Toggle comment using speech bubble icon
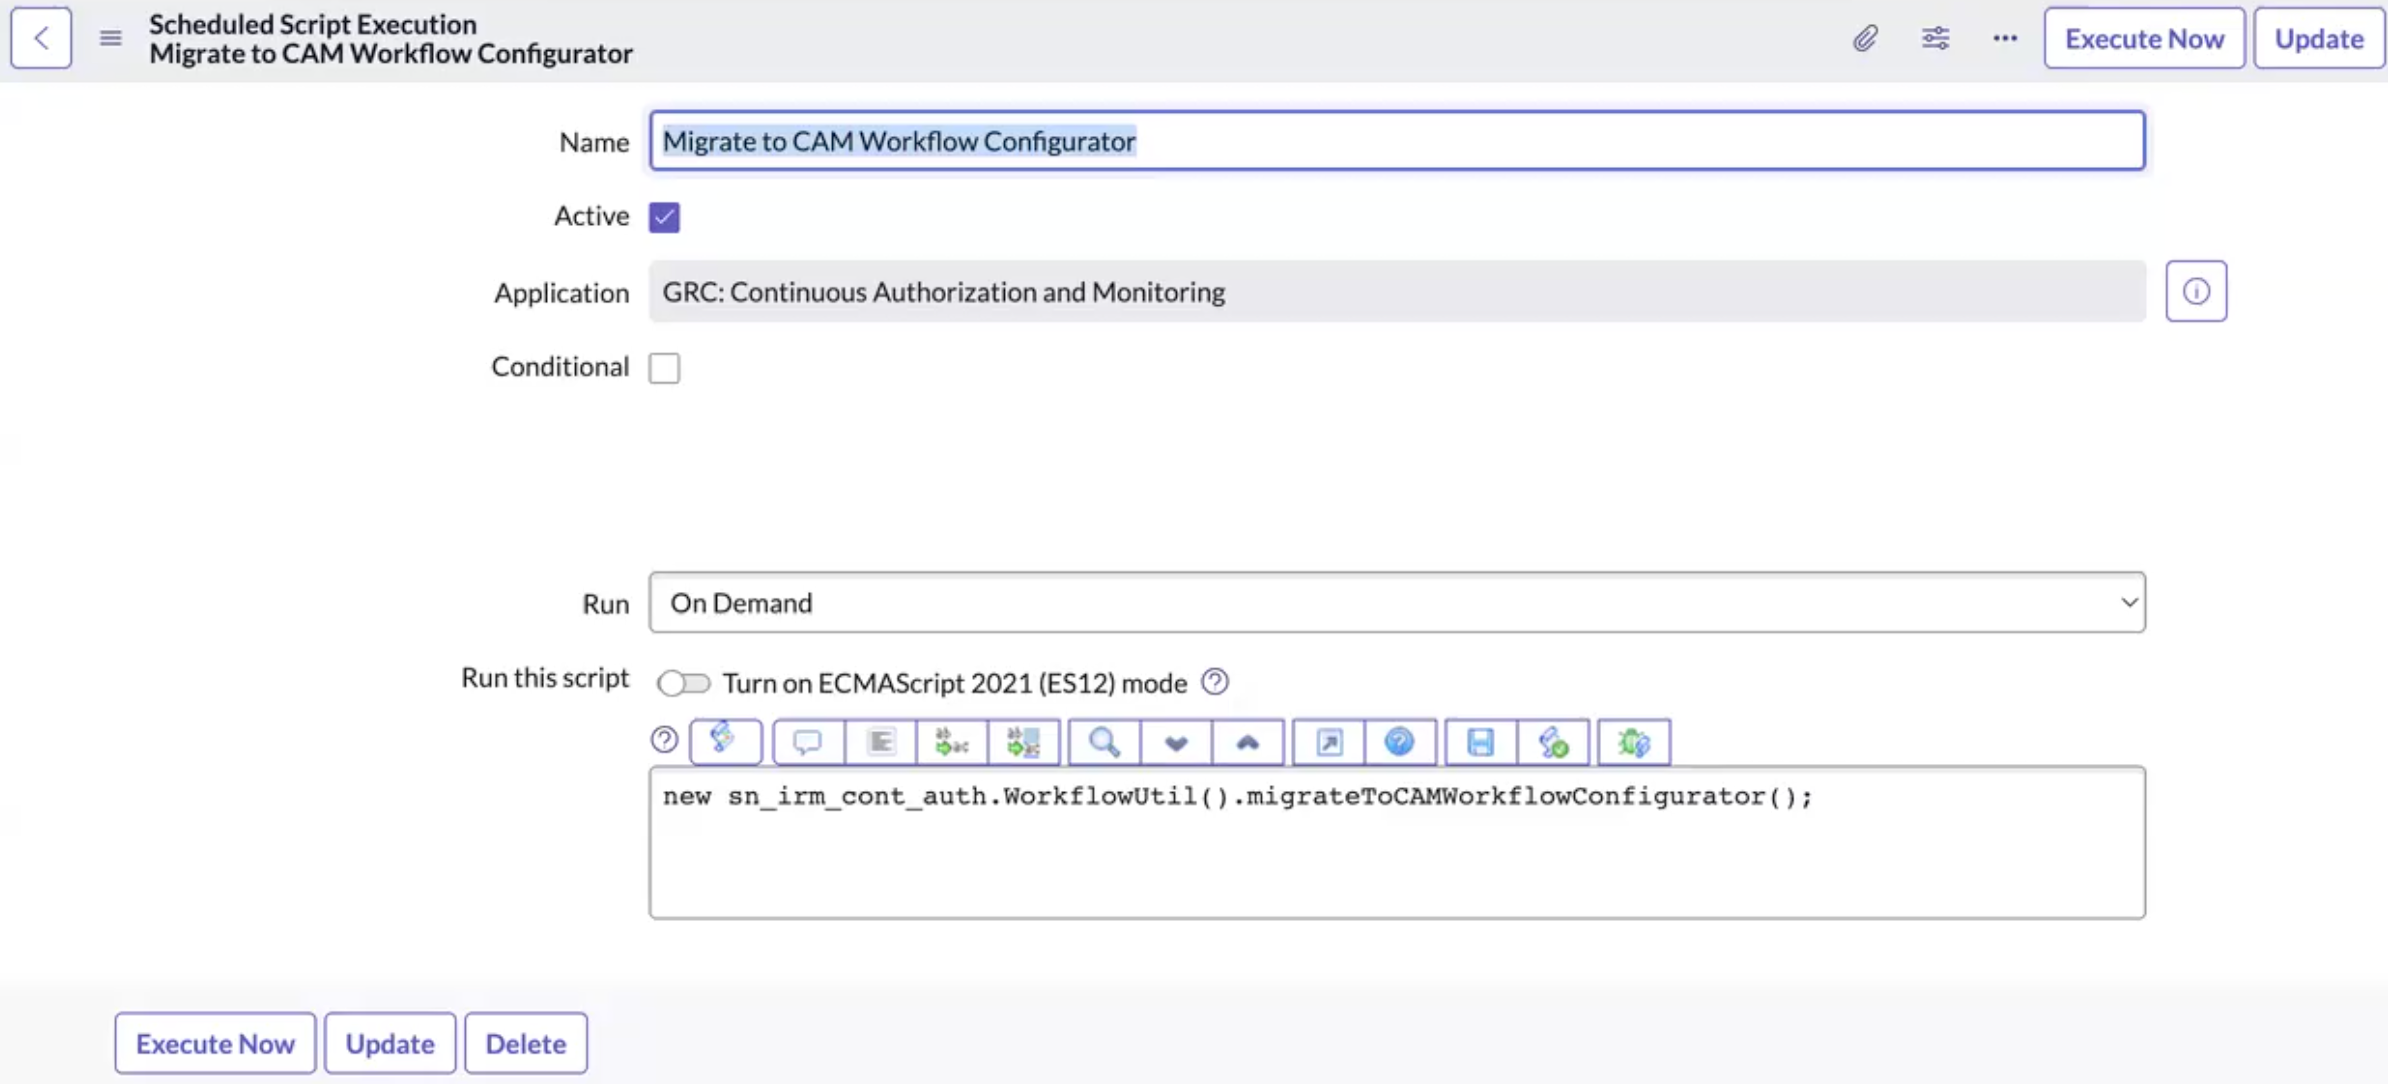Viewport: 2388px width, 1084px height. [808, 742]
